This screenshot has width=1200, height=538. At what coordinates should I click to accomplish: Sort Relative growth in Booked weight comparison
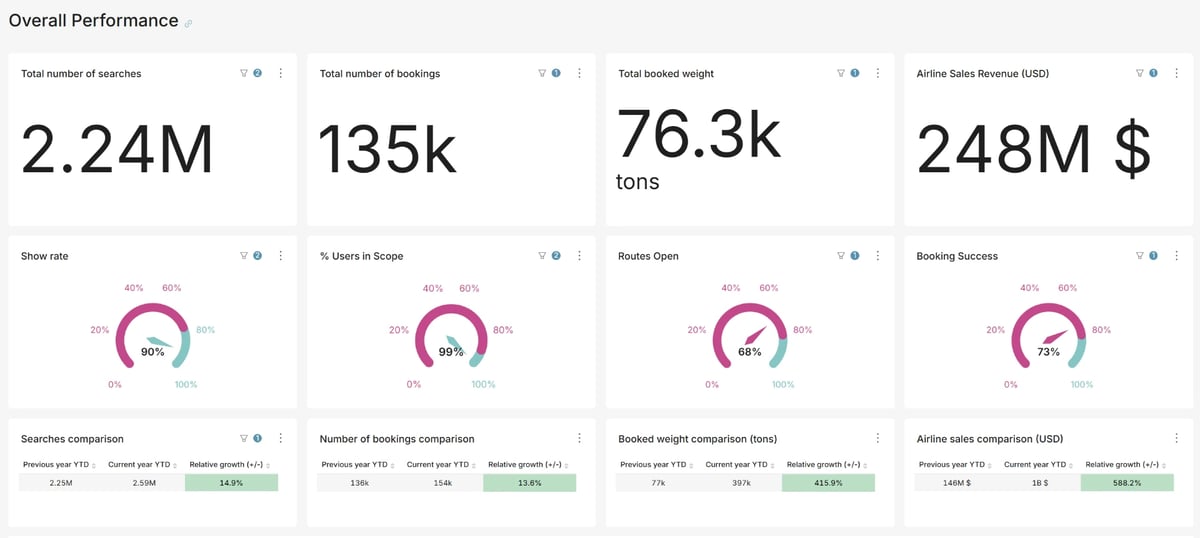pyautogui.click(x=866, y=465)
